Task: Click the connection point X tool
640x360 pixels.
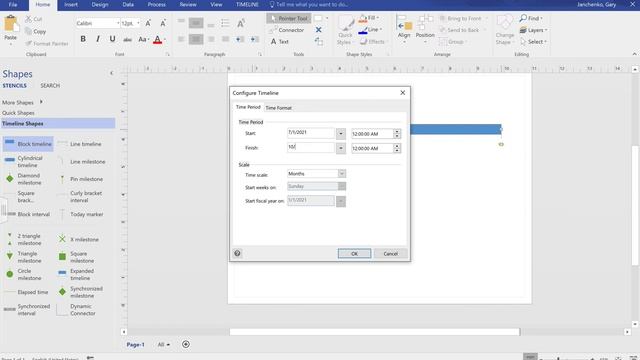Action: click(x=318, y=30)
